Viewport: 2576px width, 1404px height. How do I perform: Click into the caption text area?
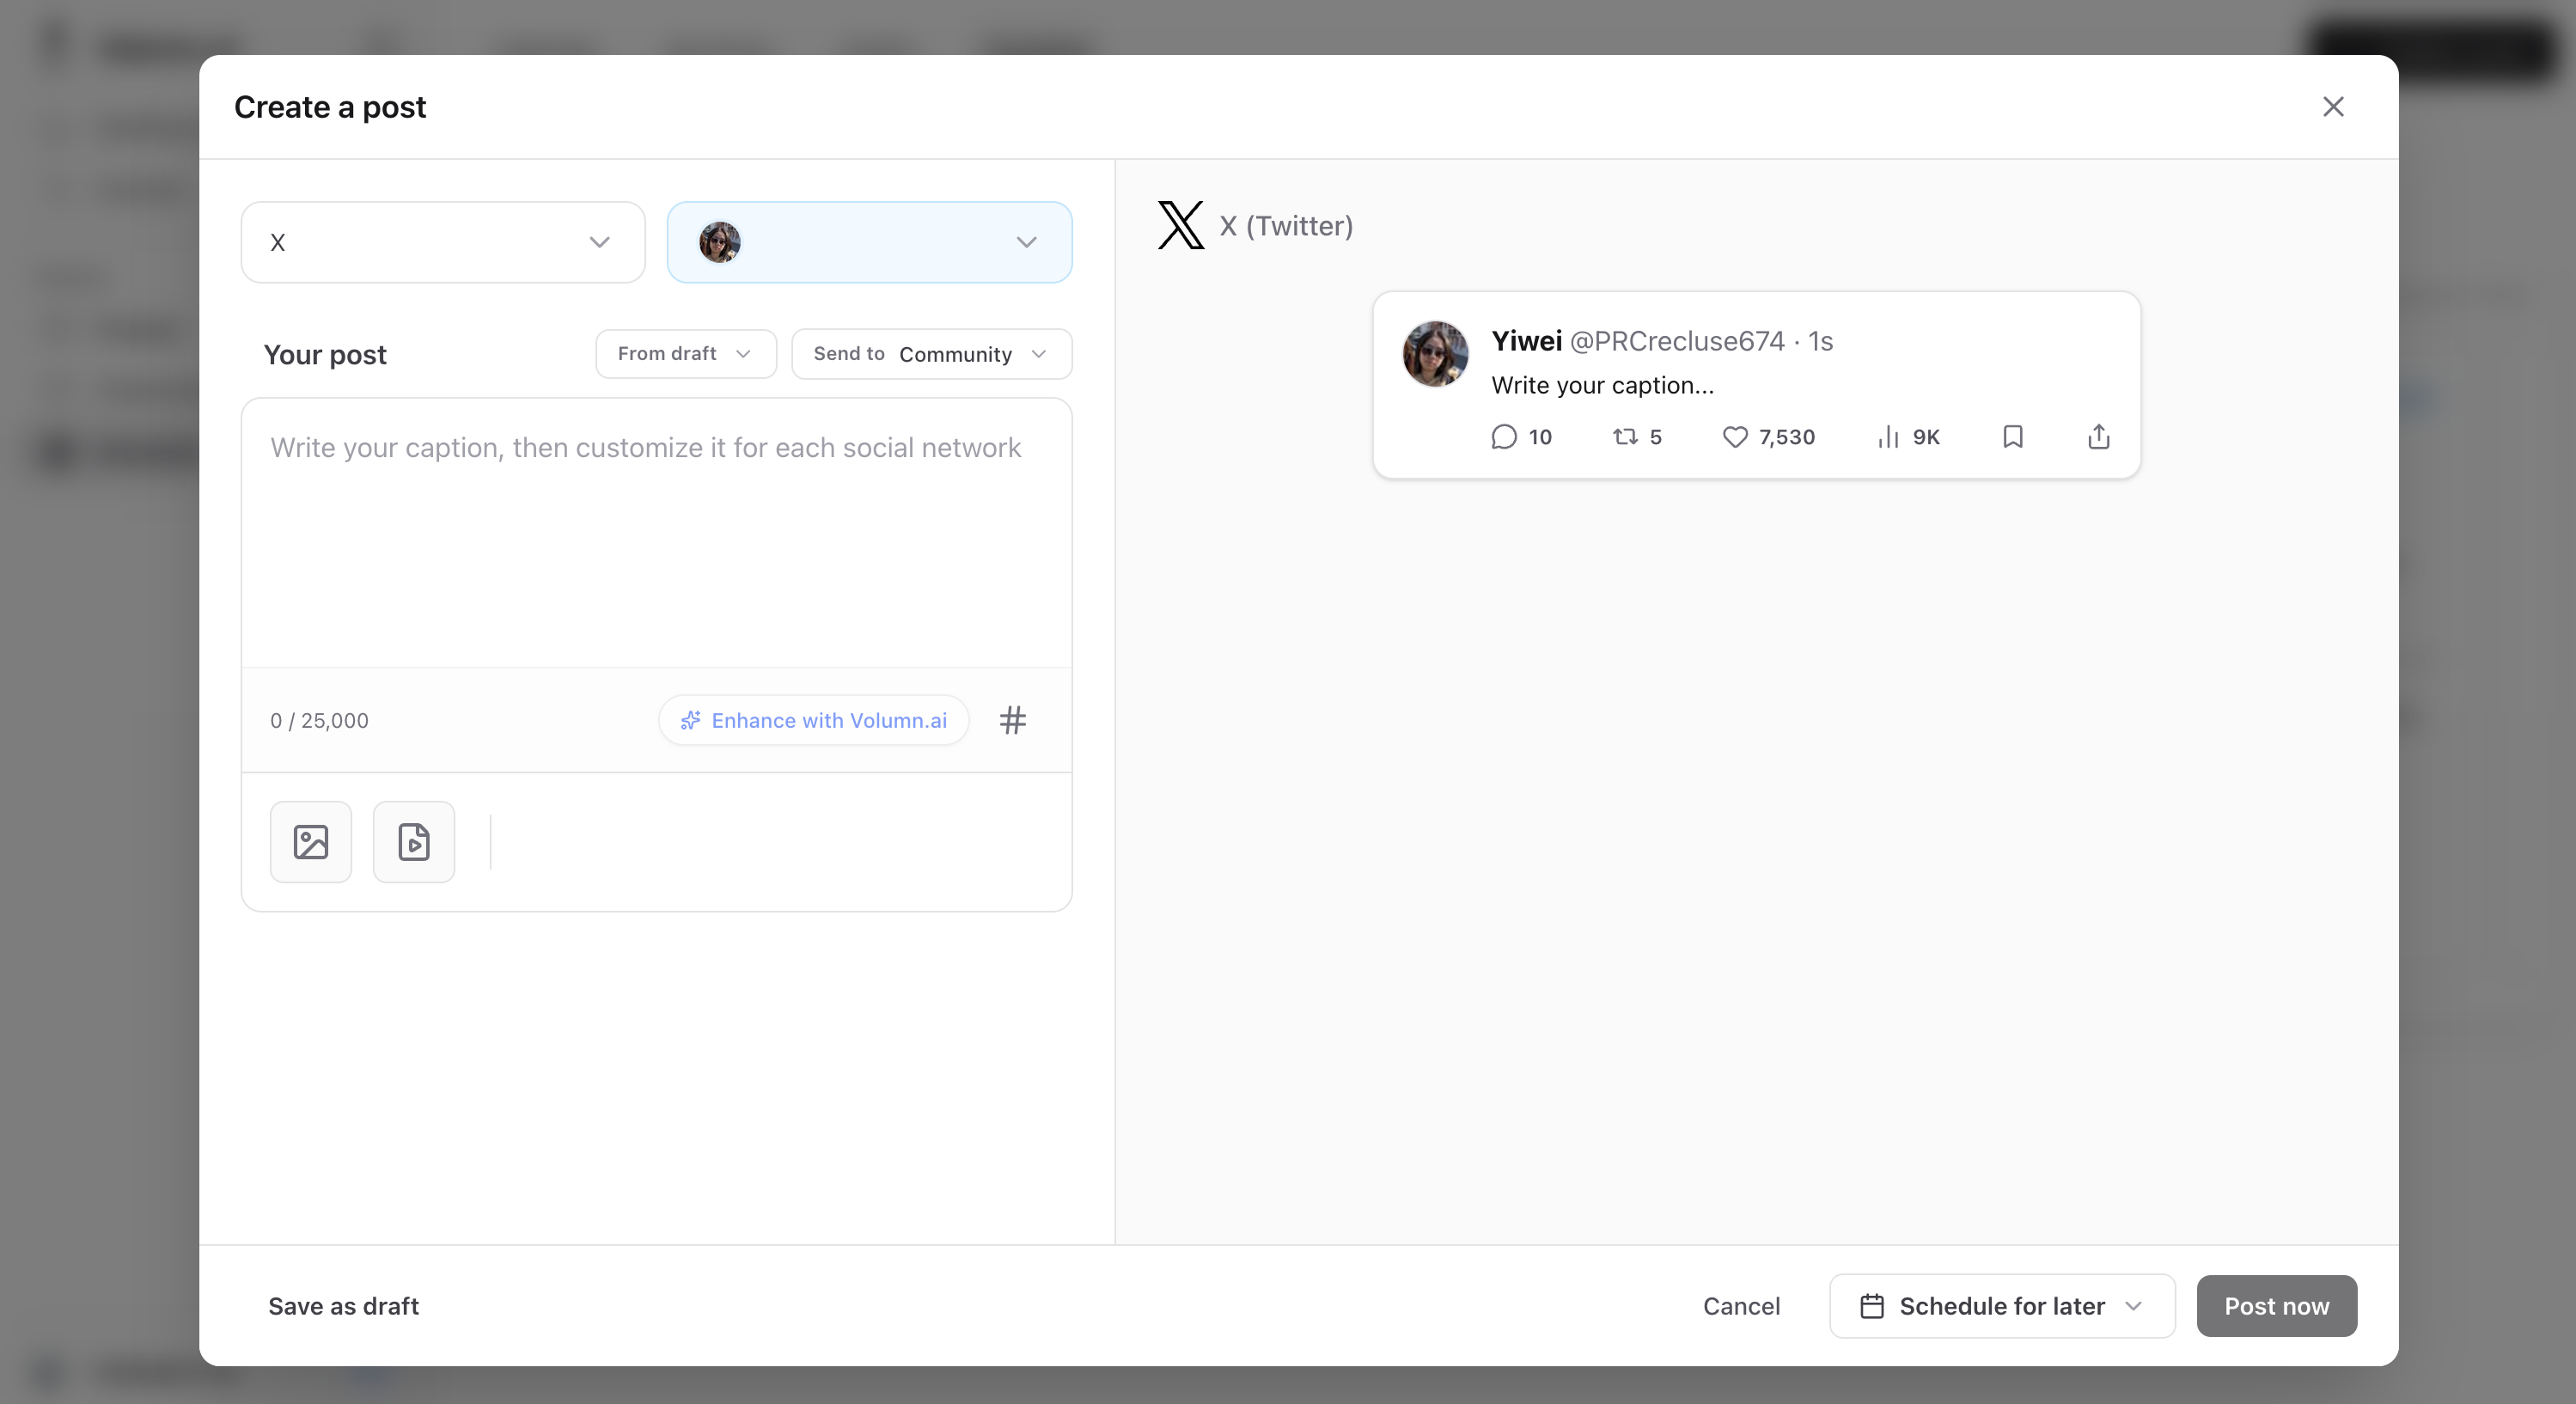[x=656, y=533]
